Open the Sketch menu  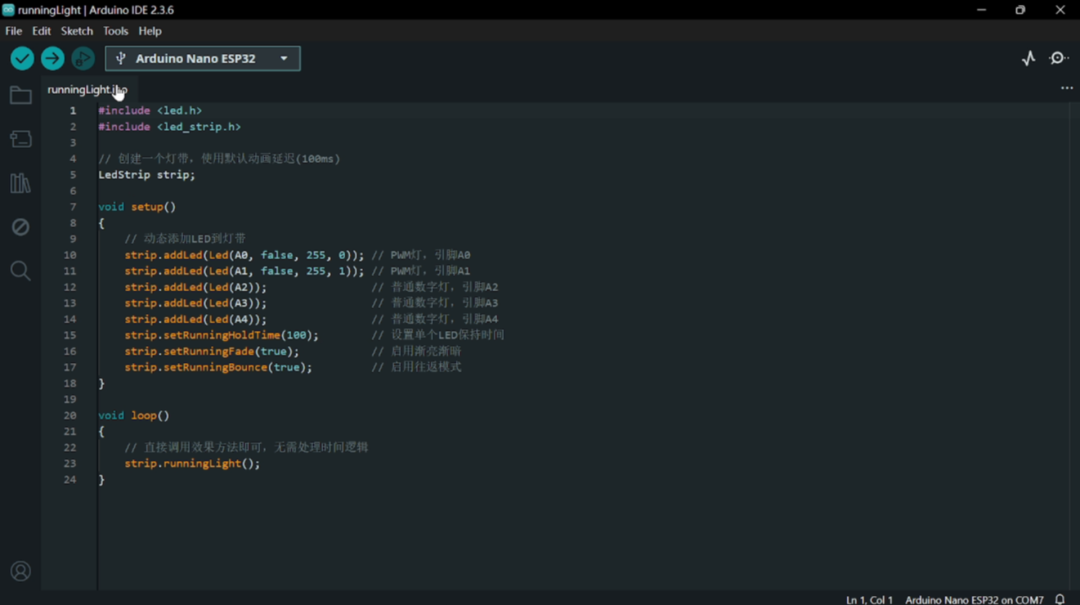[x=77, y=31]
